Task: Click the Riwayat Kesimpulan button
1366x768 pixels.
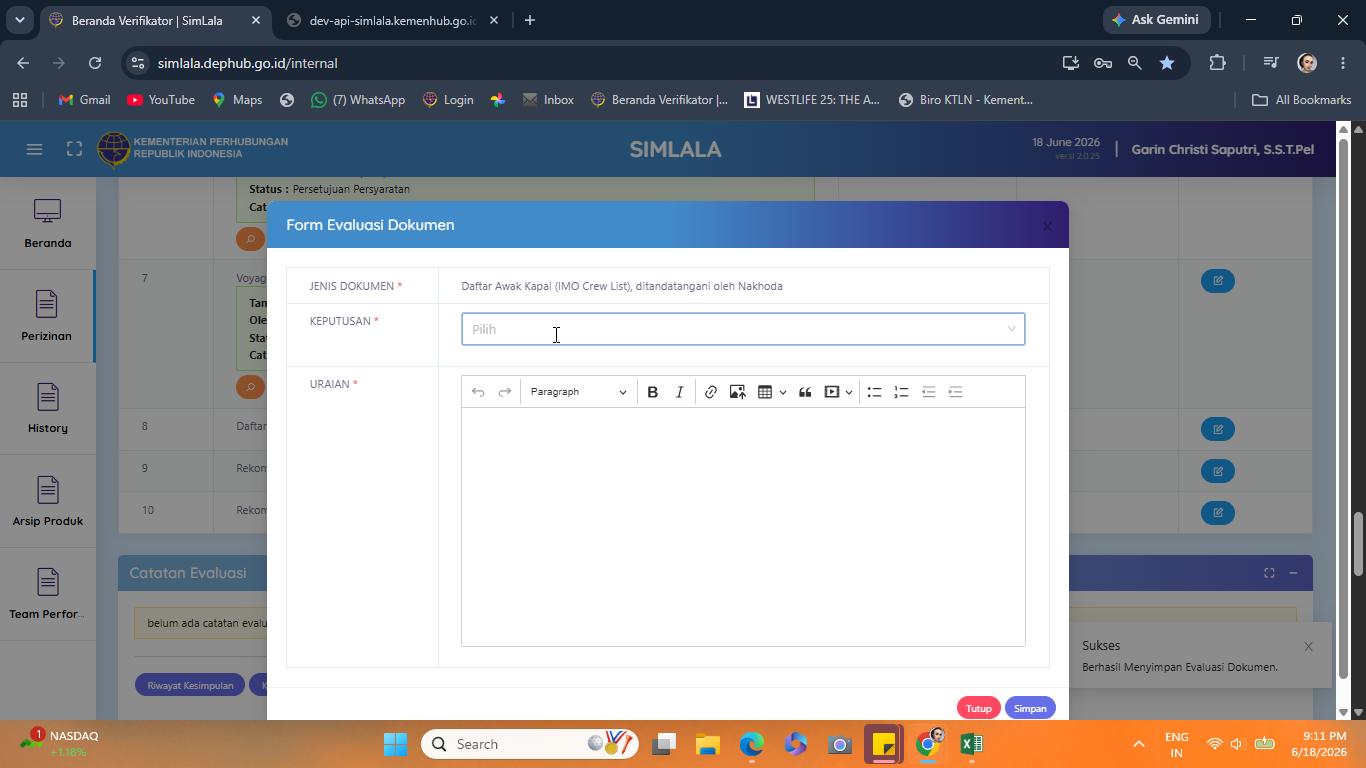Action: (190, 685)
